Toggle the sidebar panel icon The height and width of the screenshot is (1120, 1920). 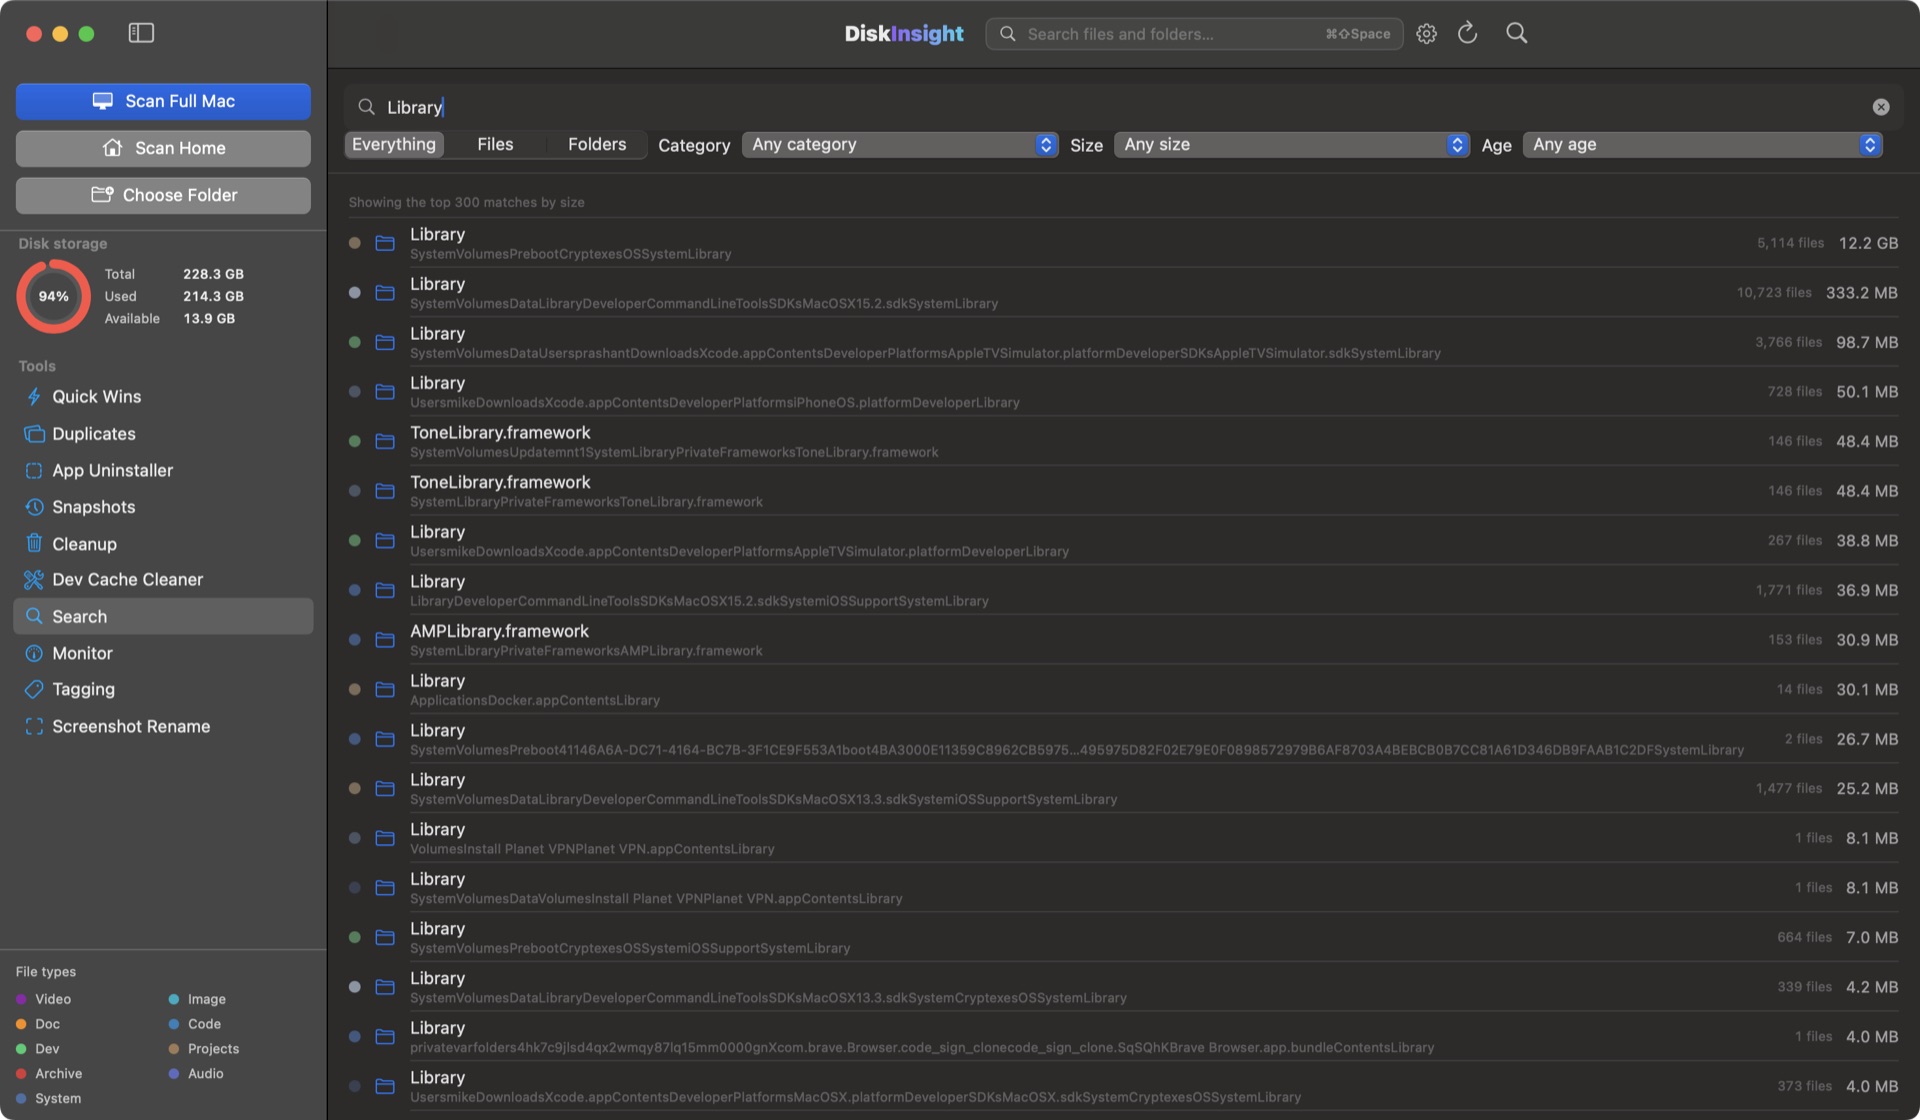click(x=141, y=33)
